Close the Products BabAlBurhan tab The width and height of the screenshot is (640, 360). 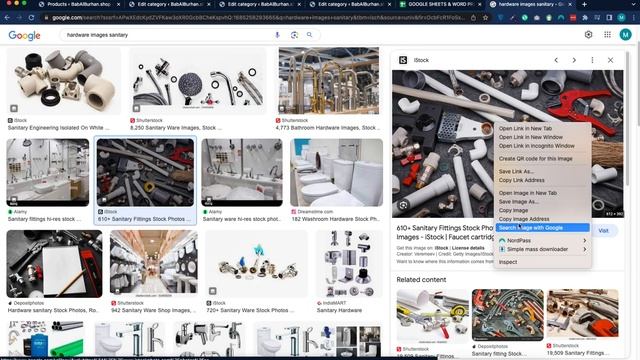pos(118,4)
